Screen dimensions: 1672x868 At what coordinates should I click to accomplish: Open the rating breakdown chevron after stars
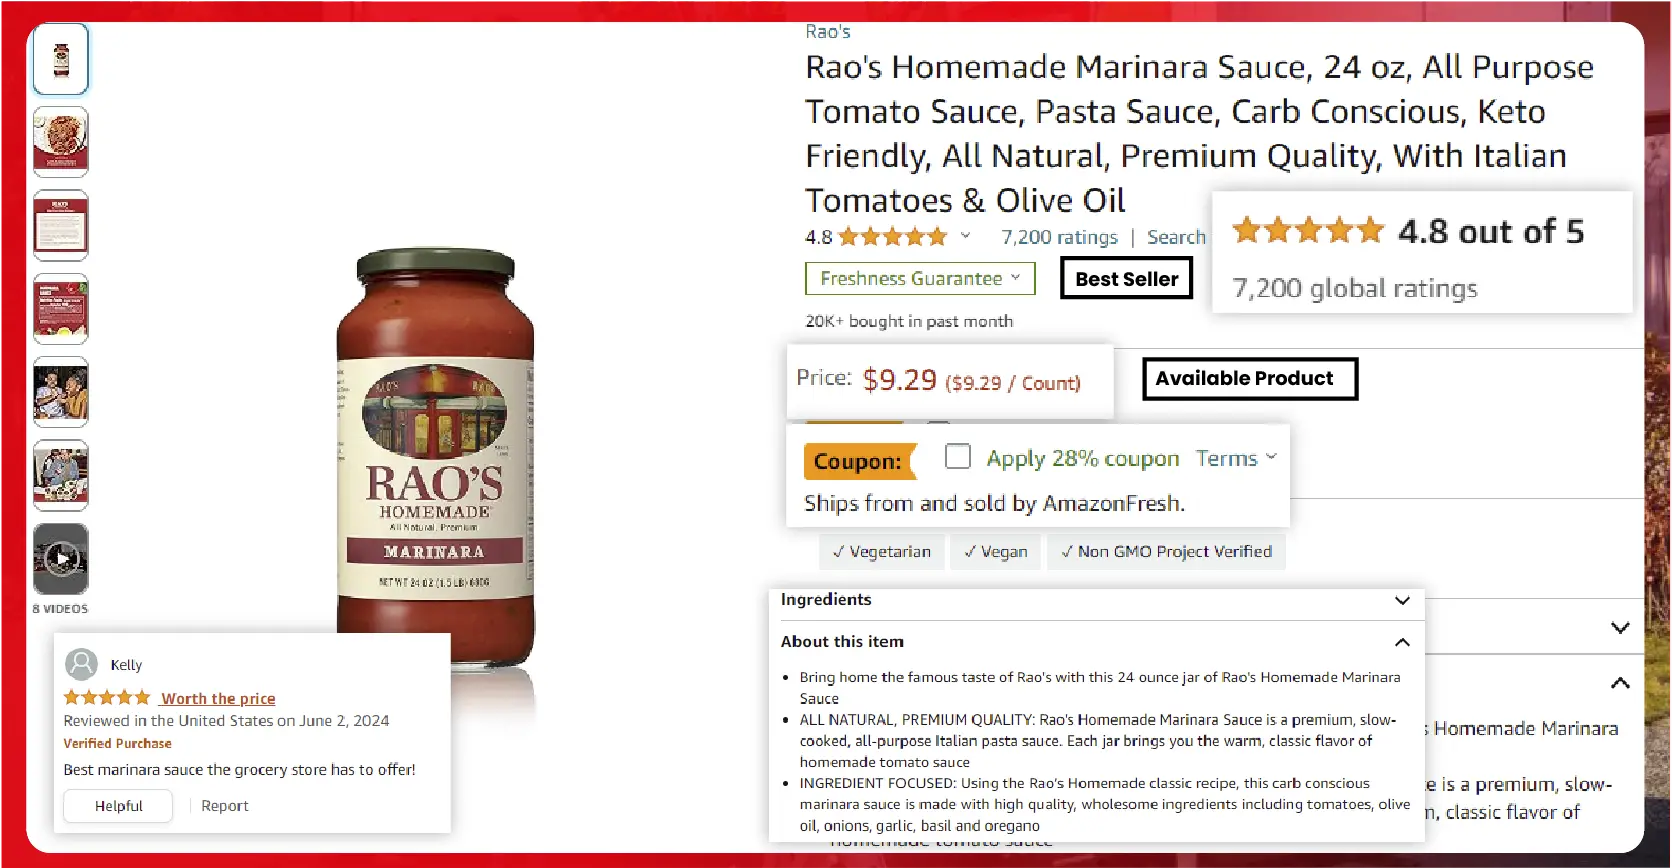966,236
